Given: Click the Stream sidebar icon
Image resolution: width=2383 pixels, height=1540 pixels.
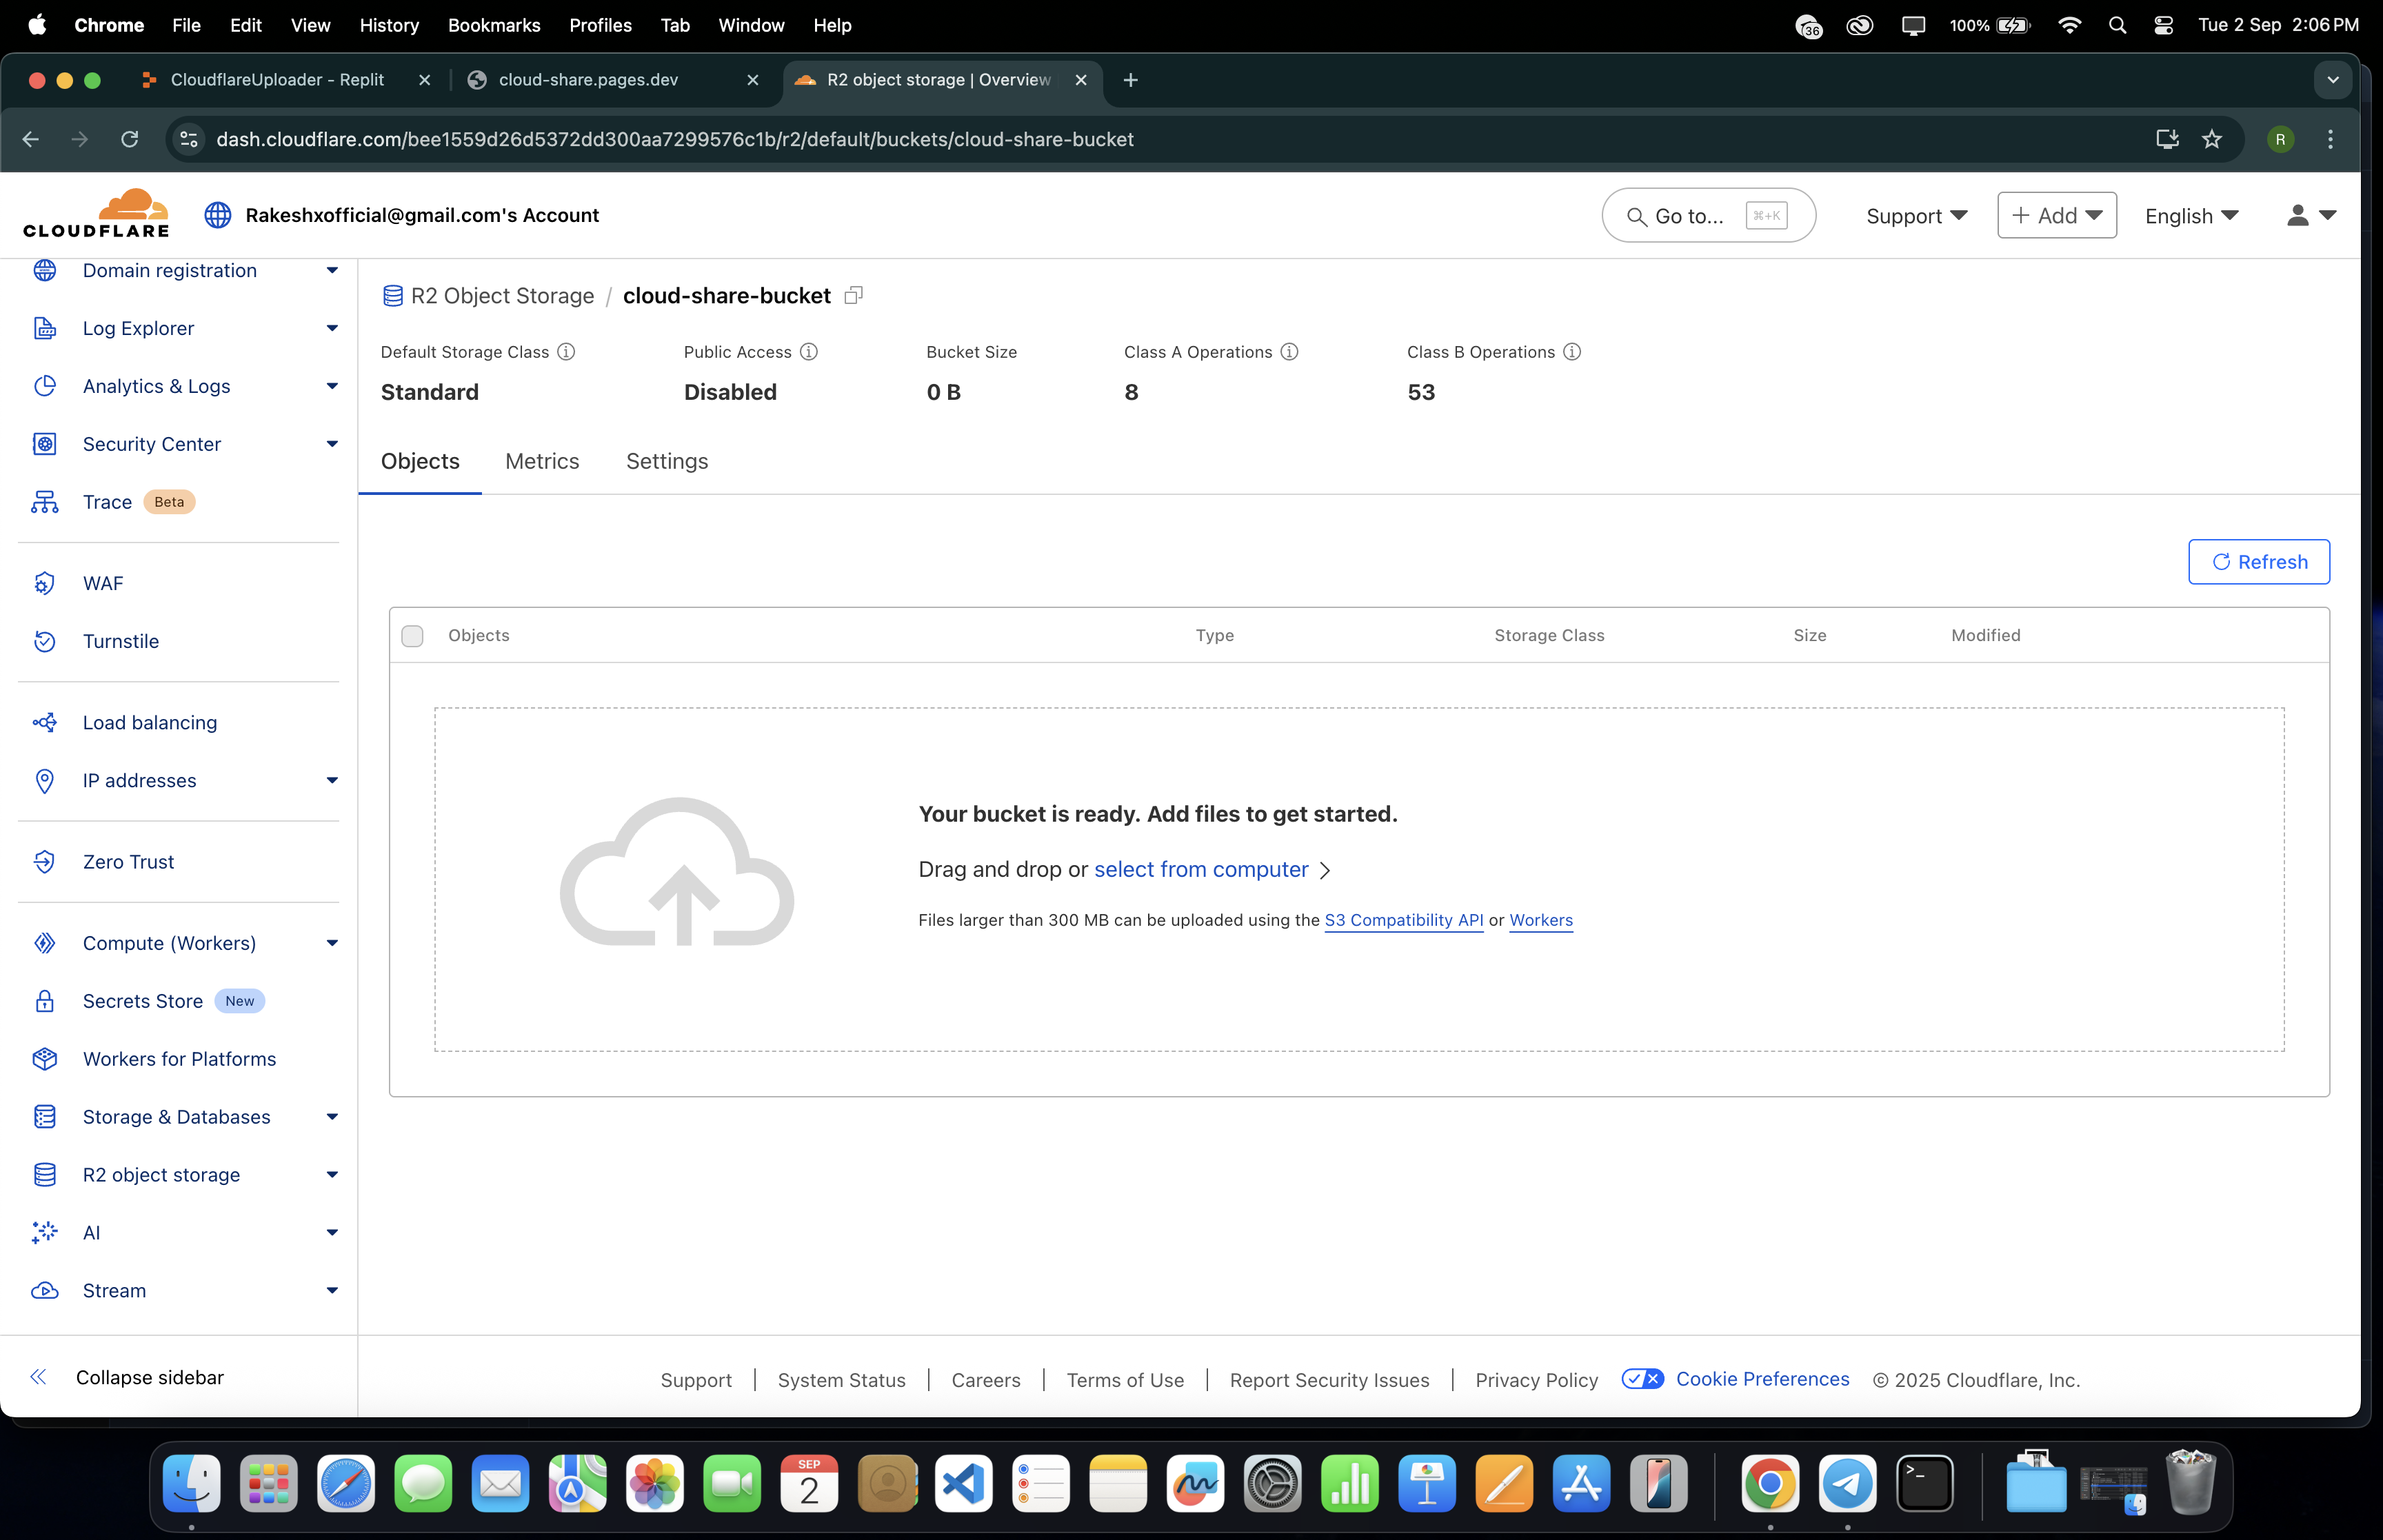Looking at the screenshot, I should (45, 1290).
